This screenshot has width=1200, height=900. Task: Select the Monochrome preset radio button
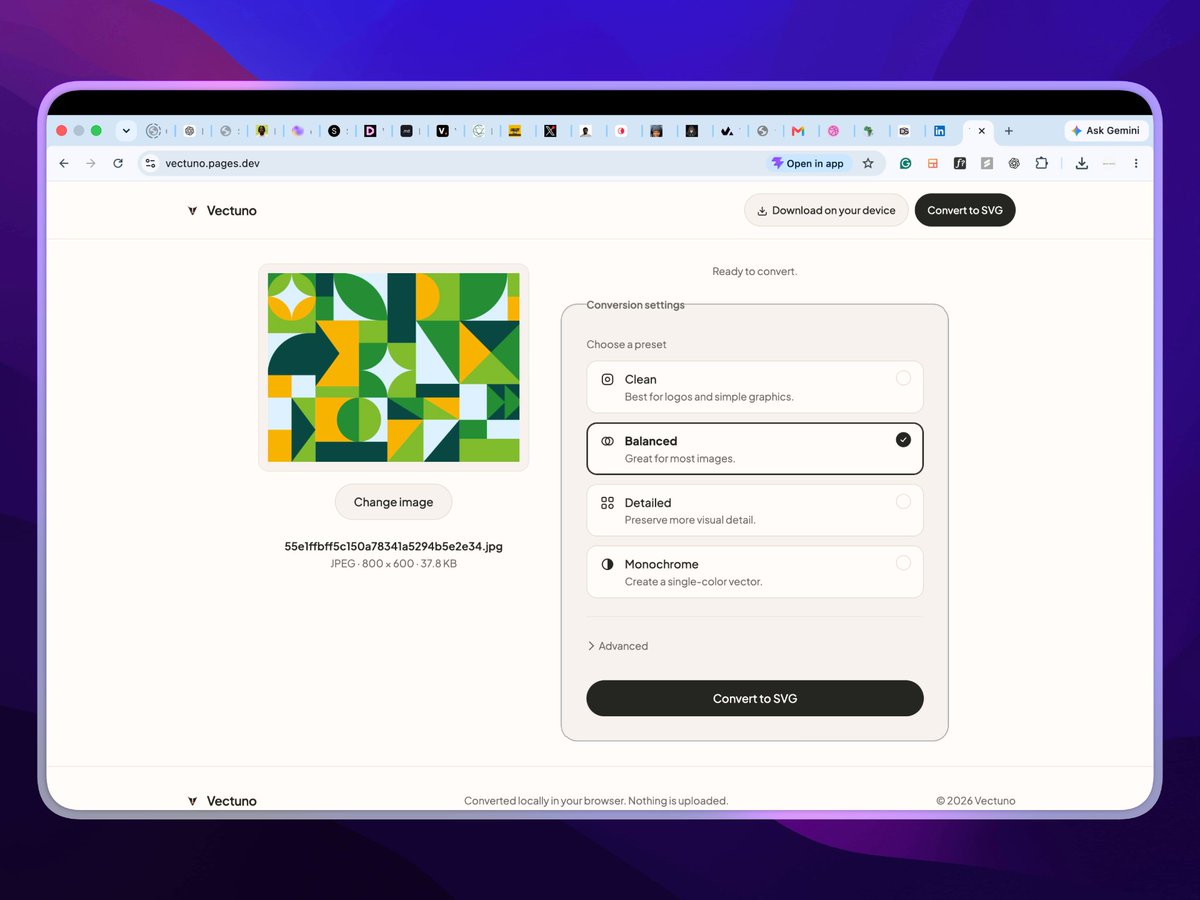click(x=903, y=563)
